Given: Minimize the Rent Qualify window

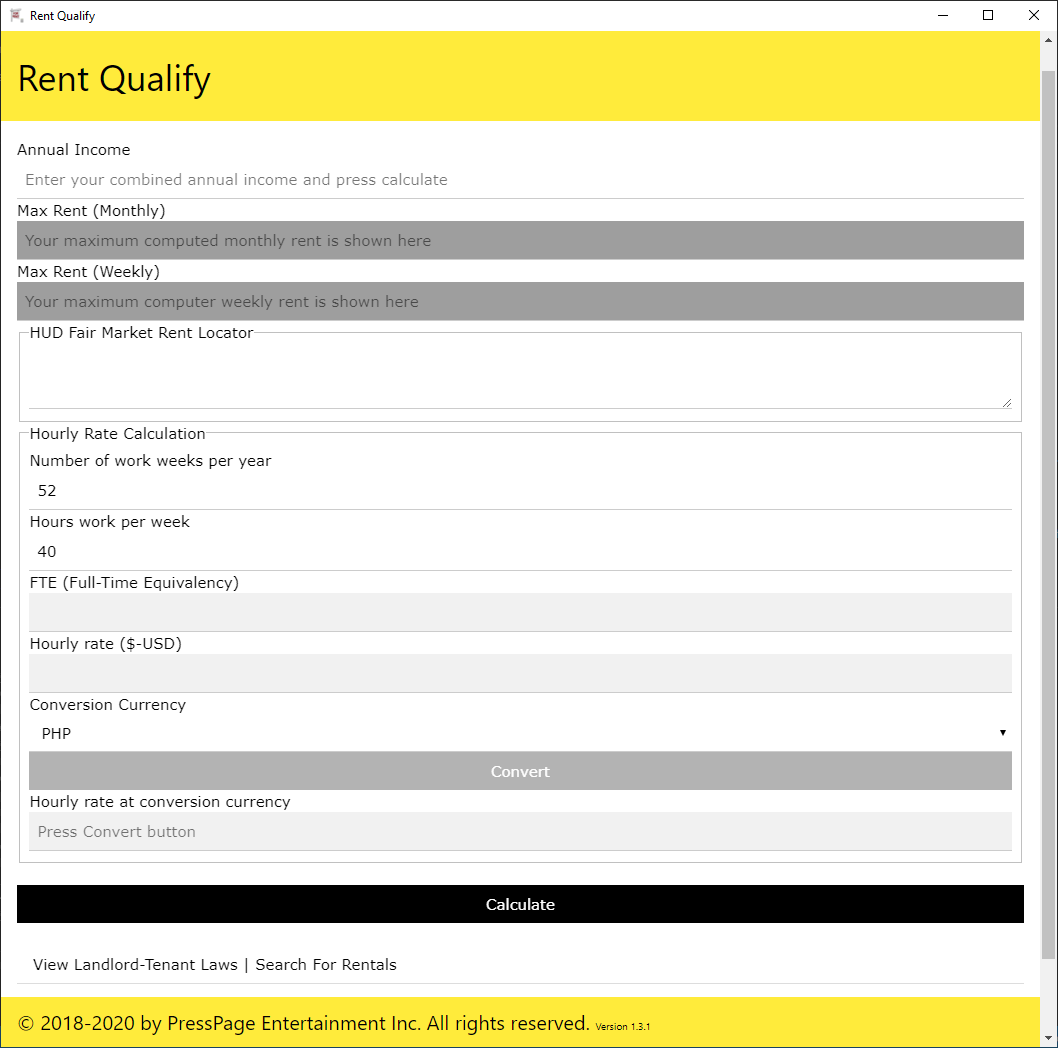Looking at the screenshot, I should [943, 15].
